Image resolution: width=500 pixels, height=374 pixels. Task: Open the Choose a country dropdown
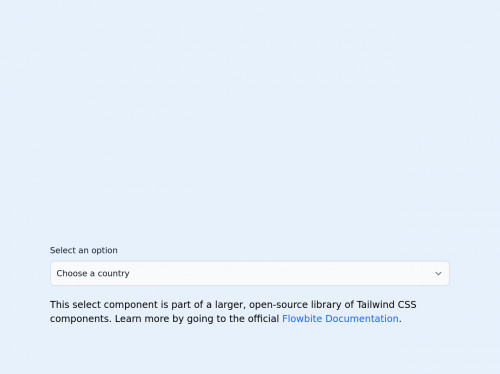(x=250, y=273)
